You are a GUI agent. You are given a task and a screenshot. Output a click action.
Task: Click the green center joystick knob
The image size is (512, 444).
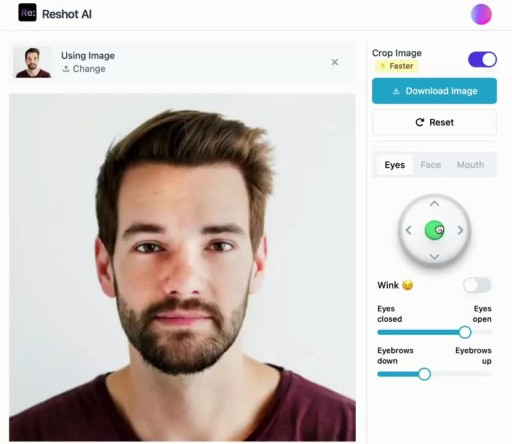pyautogui.click(x=434, y=230)
